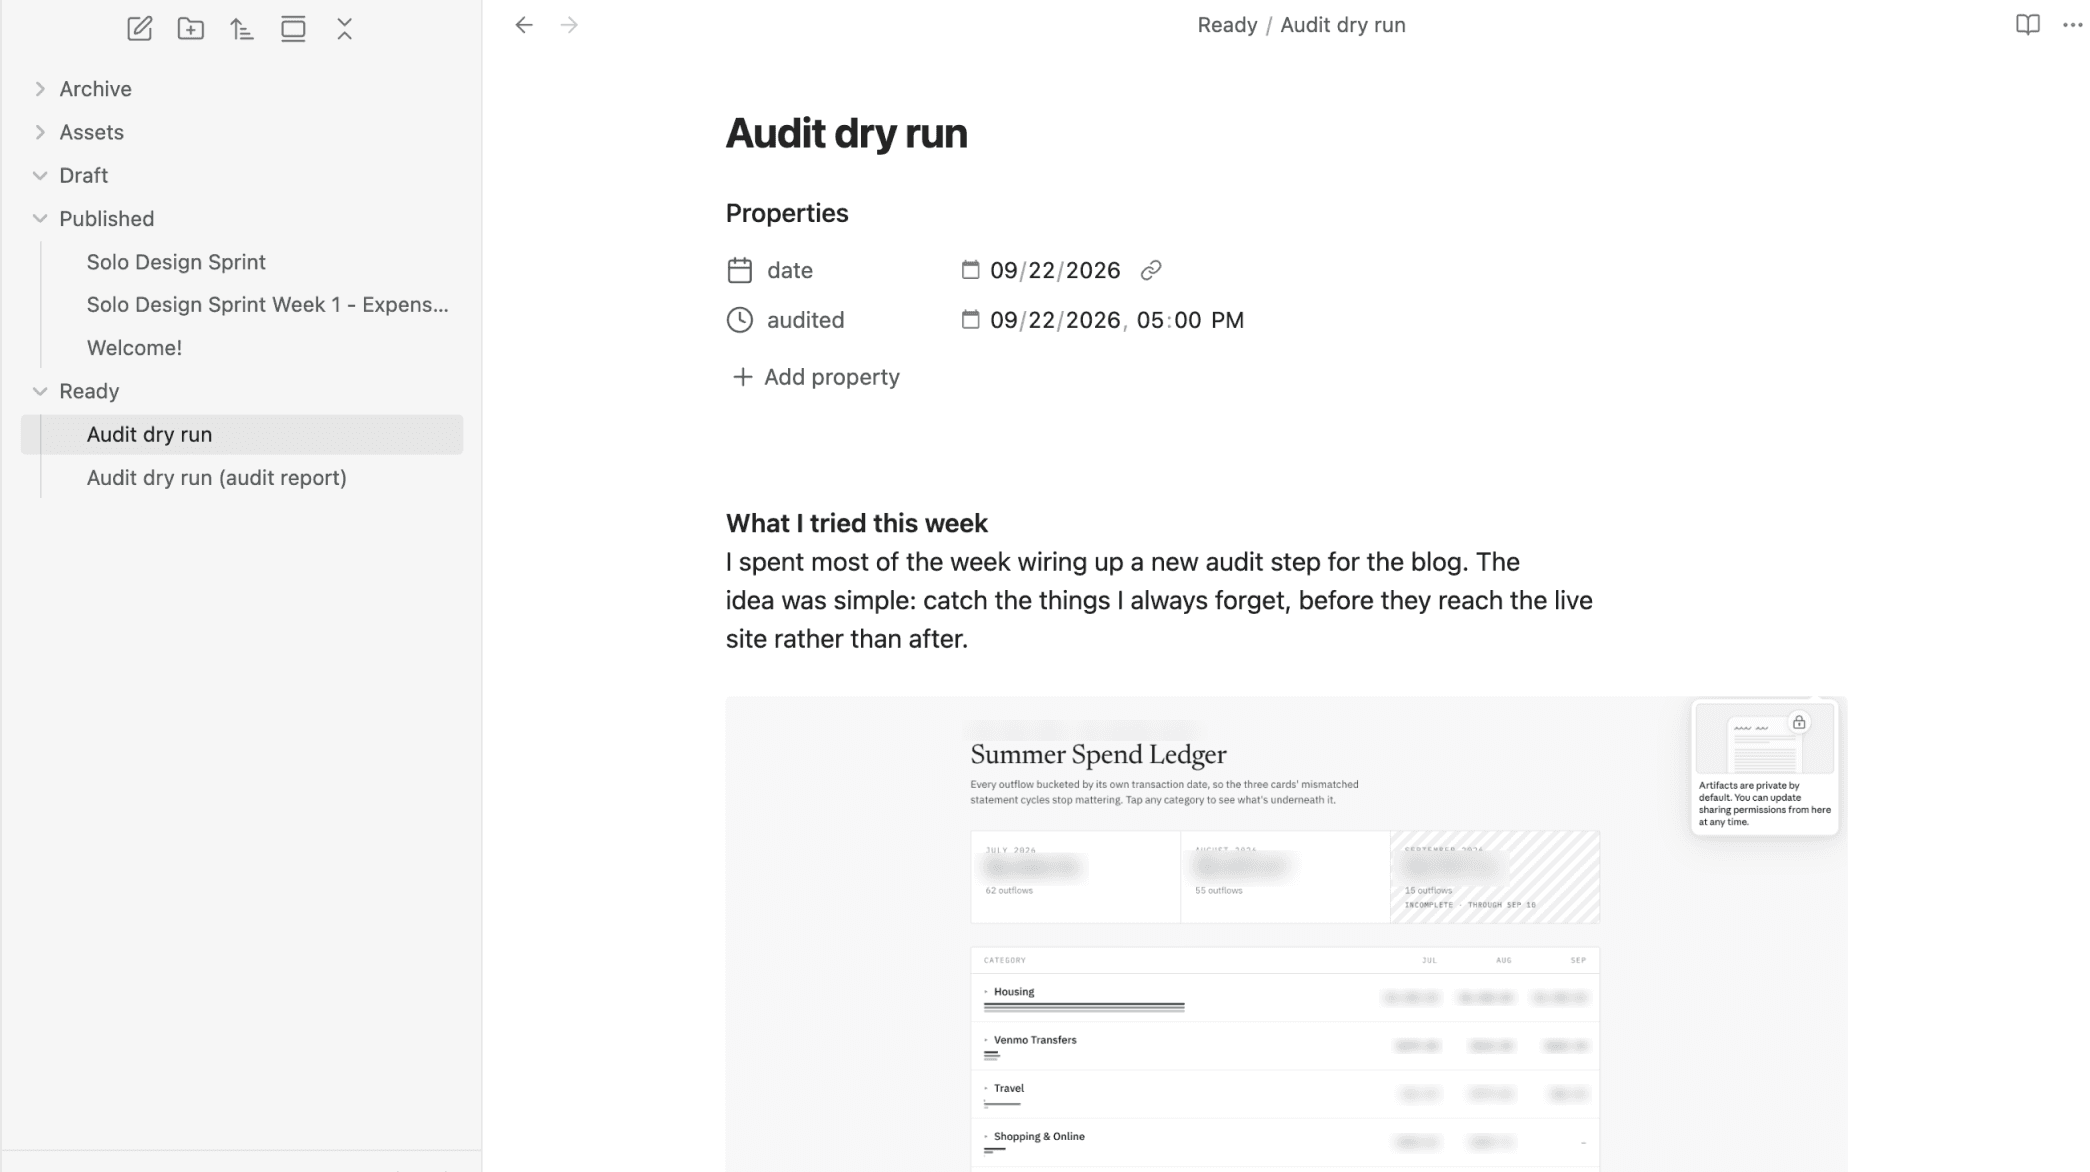Toggle auto-reveal current file icon
Image resolution: width=2090 pixels, height=1172 pixels.
pos(293,28)
